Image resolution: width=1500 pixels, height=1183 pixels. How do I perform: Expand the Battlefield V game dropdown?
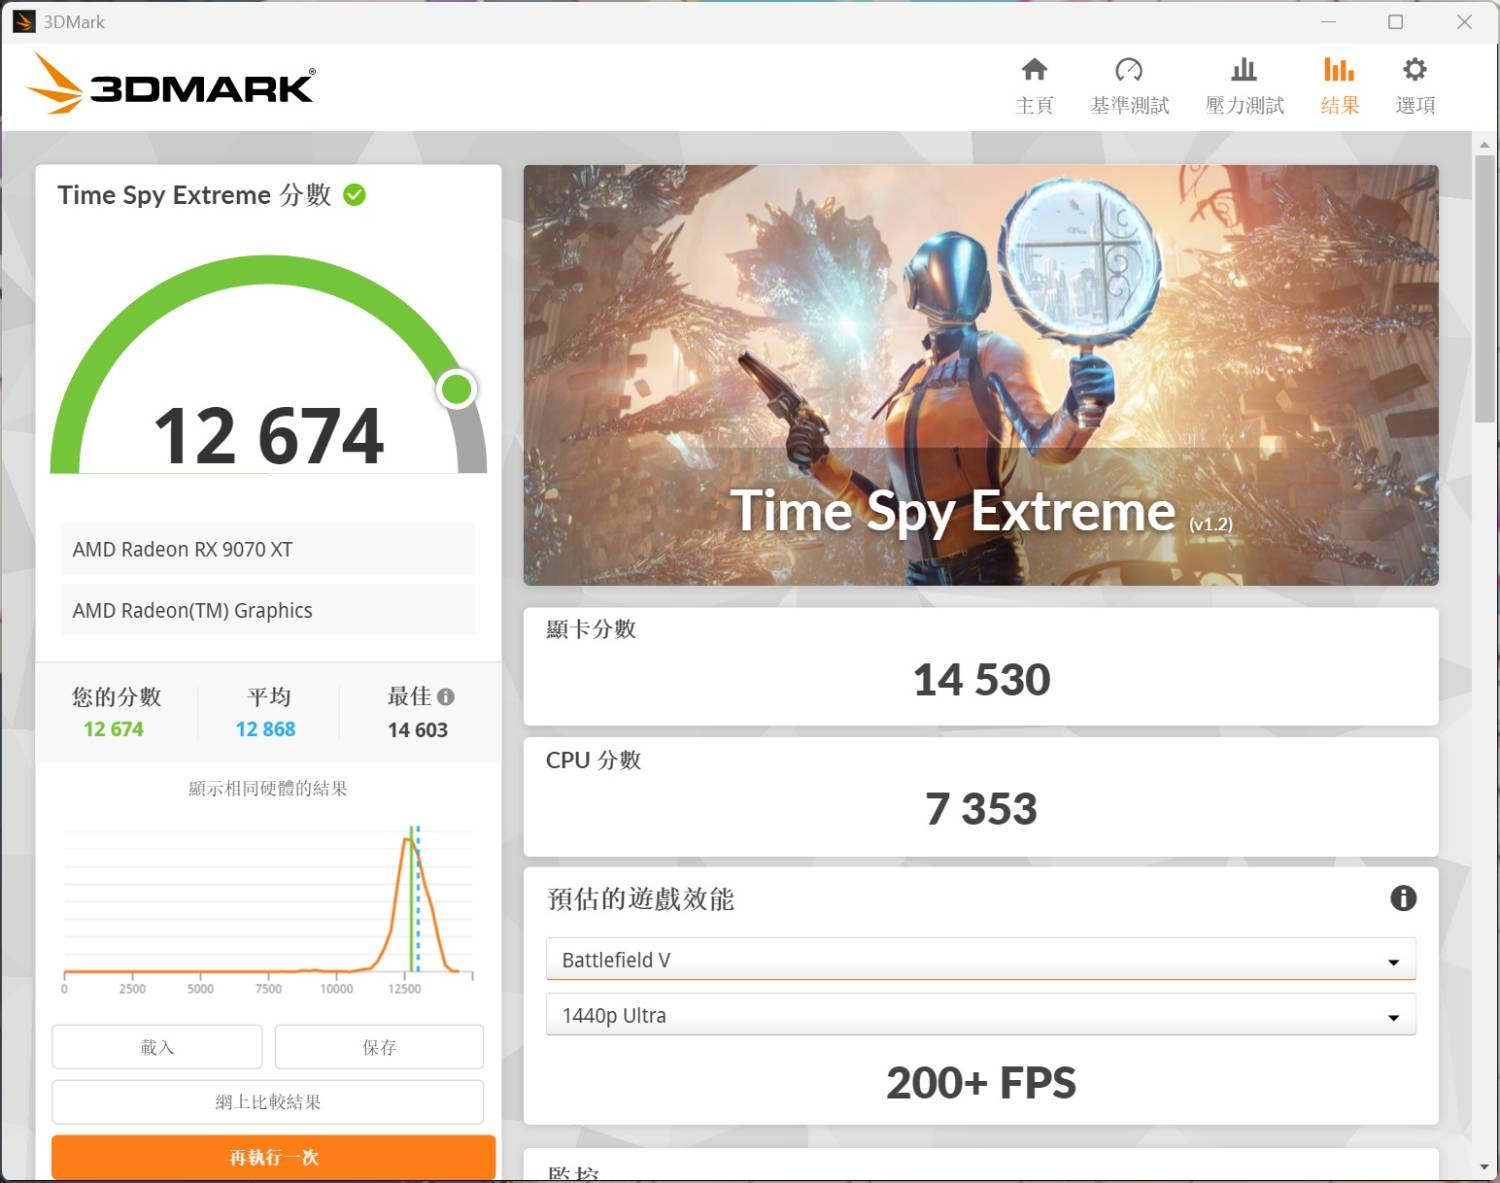pos(980,959)
